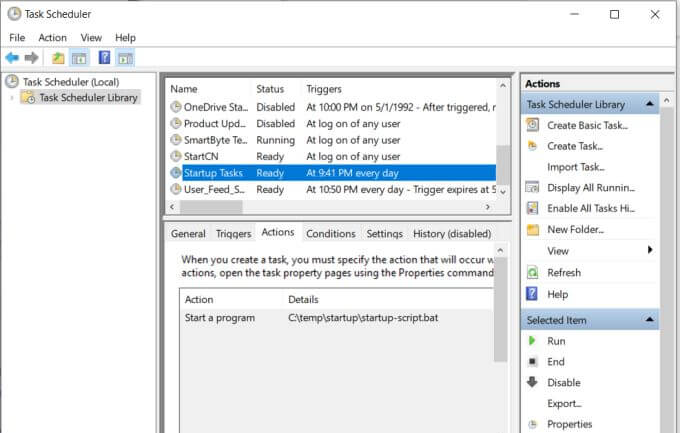Viewport: 680px width, 433px height.
Task: Click the SmartByte Te... task clock icon
Action: pyautogui.click(x=176, y=140)
